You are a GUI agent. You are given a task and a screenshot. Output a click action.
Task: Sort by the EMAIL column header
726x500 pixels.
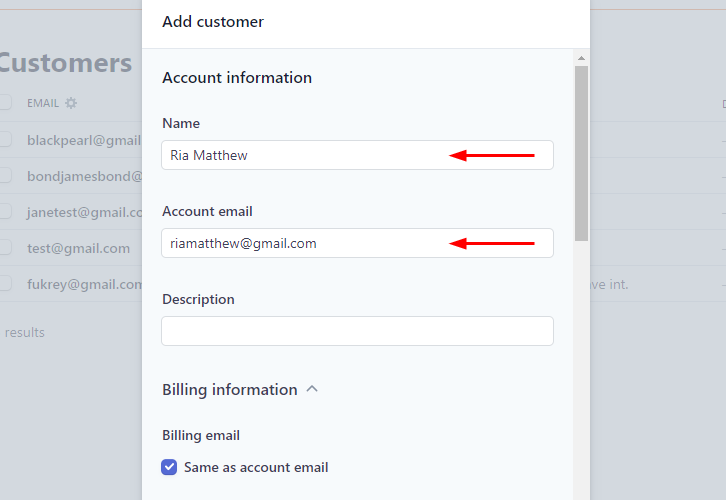click(43, 103)
